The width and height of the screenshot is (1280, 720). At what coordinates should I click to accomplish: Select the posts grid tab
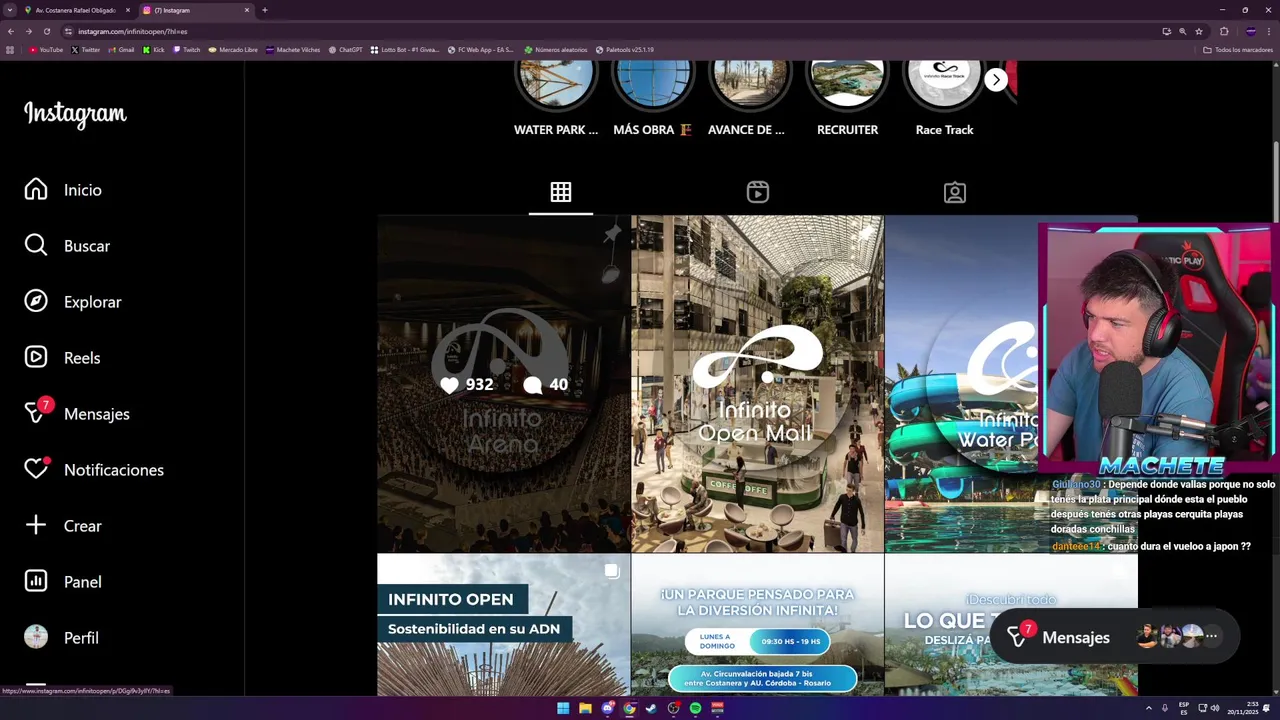pyautogui.click(x=561, y=192)
